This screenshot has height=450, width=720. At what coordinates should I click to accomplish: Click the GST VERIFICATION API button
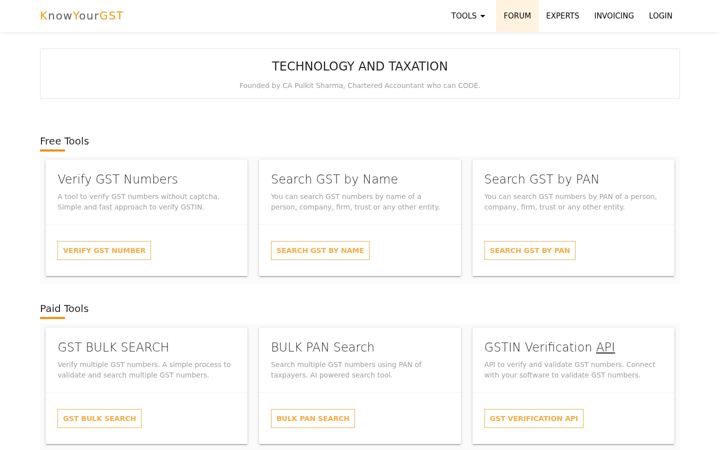pyautogui.click(x=534, y=418)
